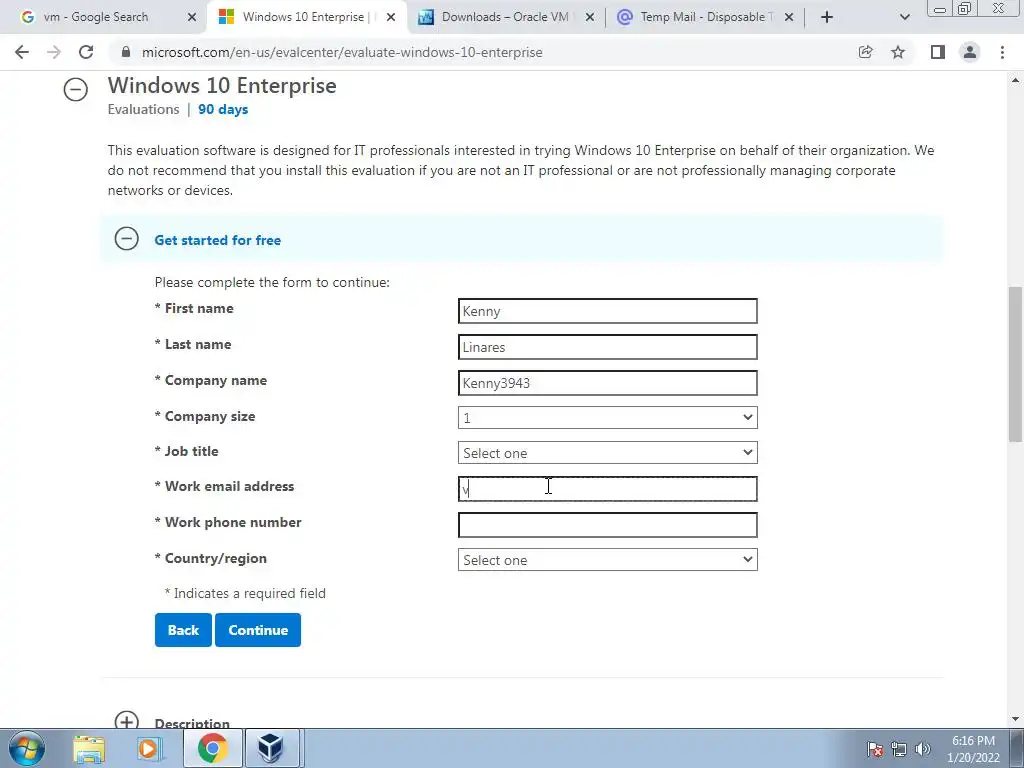Expand the Description section
Viewport: 1024px width, 768px height.
point(126,720)
